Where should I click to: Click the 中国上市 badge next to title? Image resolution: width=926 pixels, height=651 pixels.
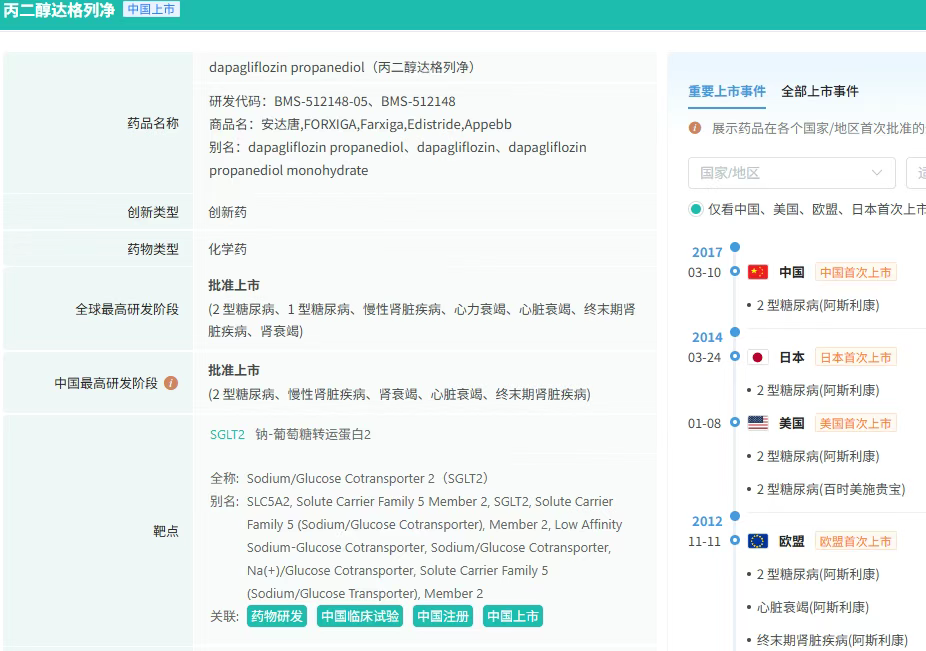[x=151, y=10]
